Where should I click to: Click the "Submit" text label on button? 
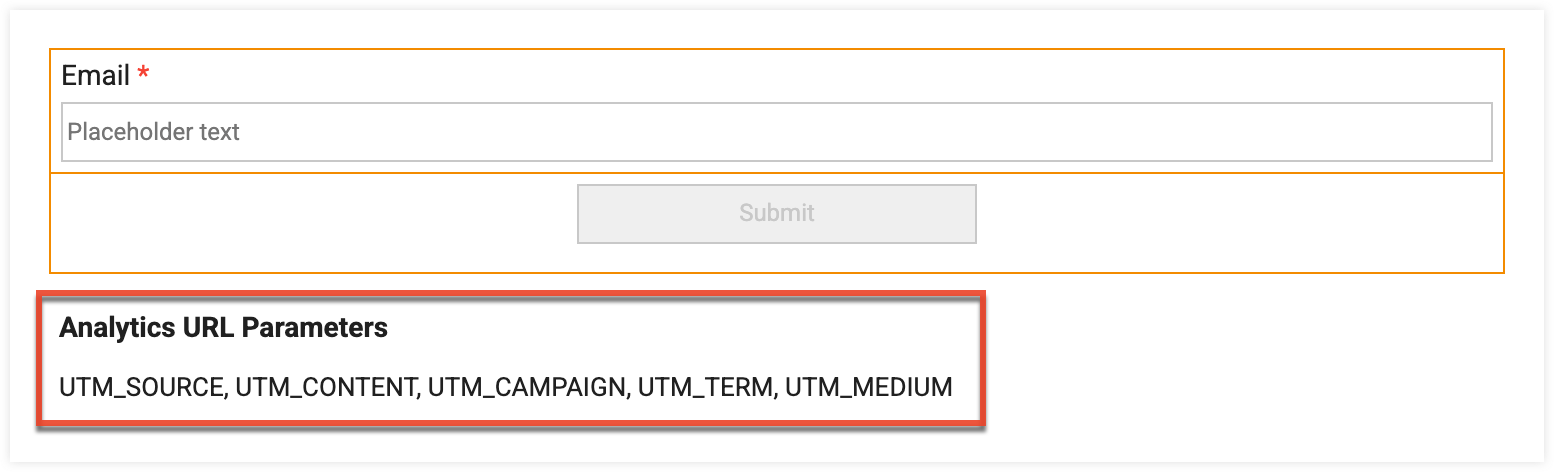click(x=777, y=213)
